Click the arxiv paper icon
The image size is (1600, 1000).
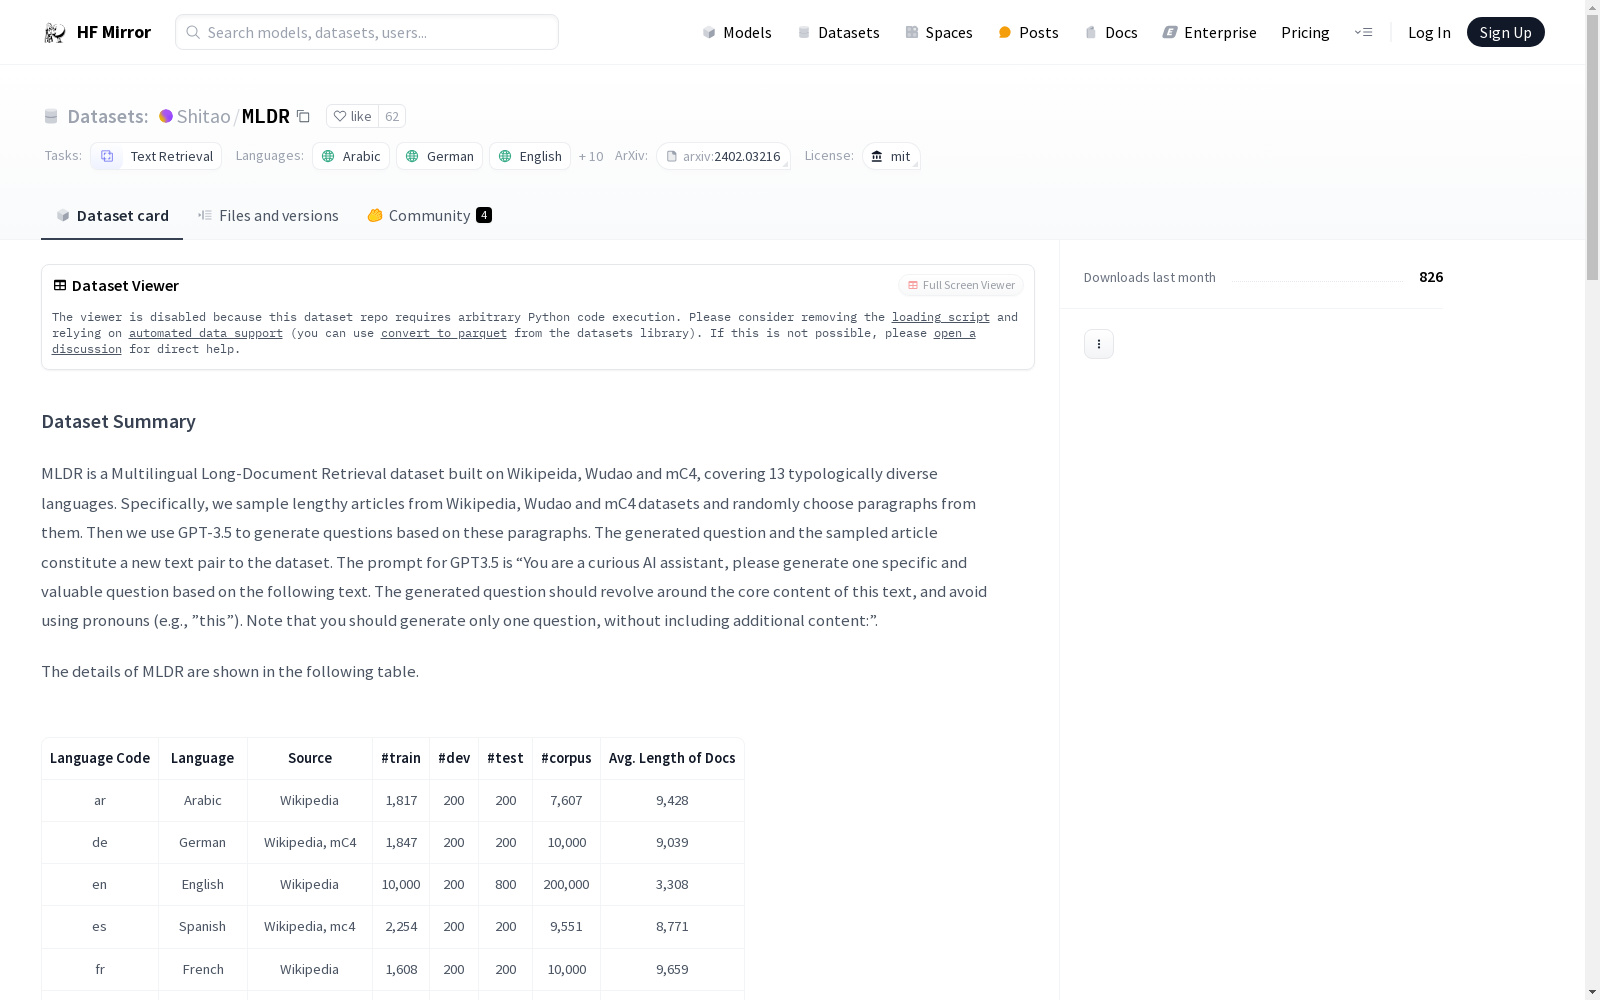point(672,156)
